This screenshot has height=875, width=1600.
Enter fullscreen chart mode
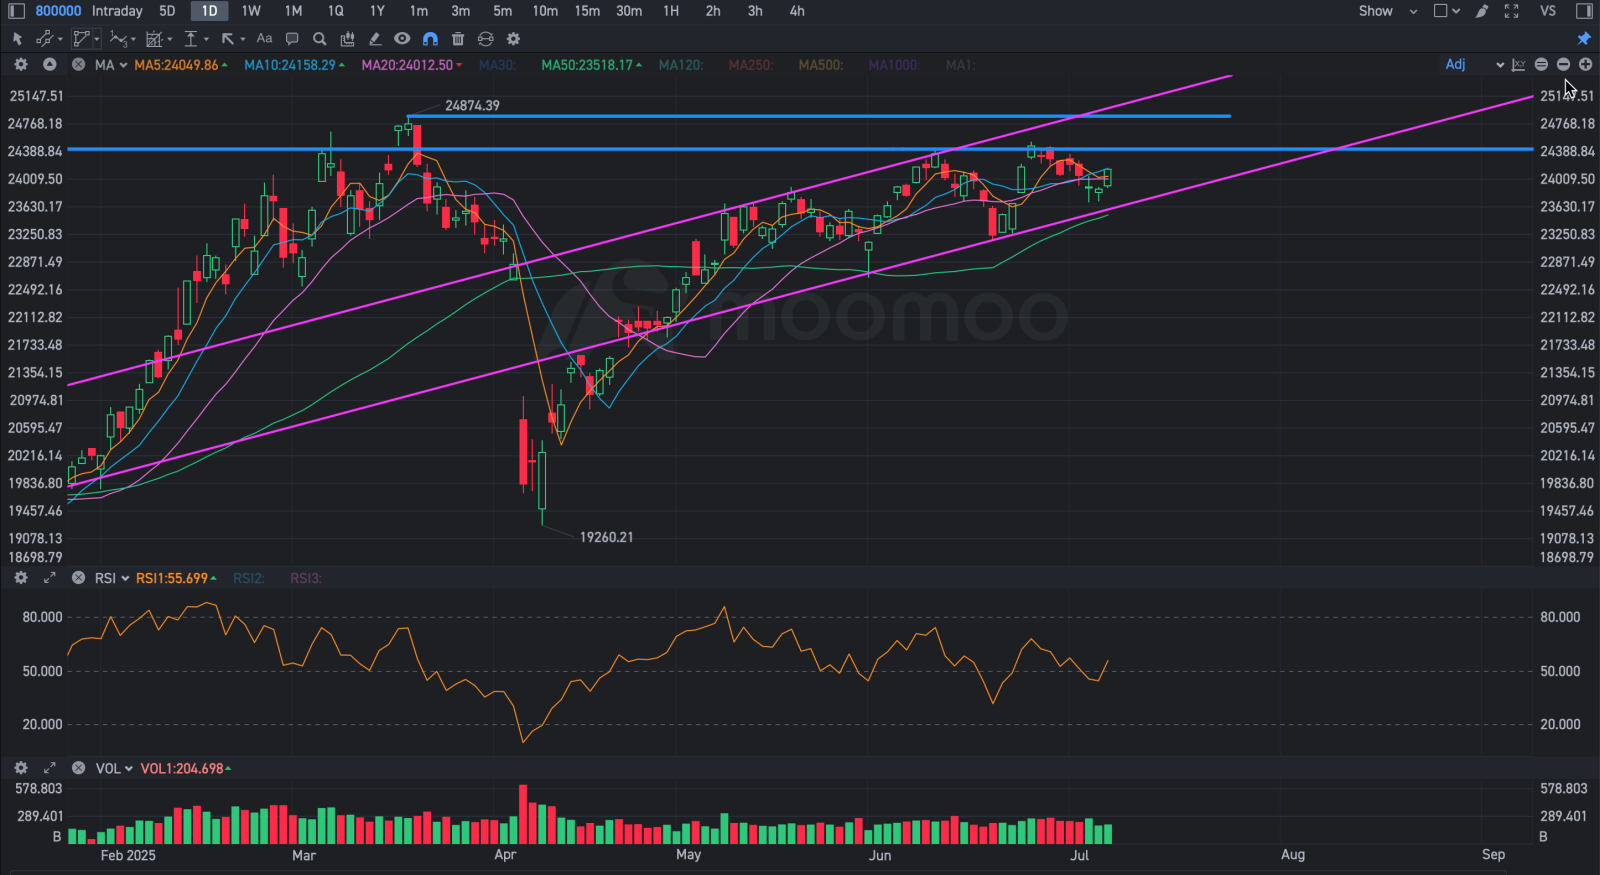[x=1512, y=11]
